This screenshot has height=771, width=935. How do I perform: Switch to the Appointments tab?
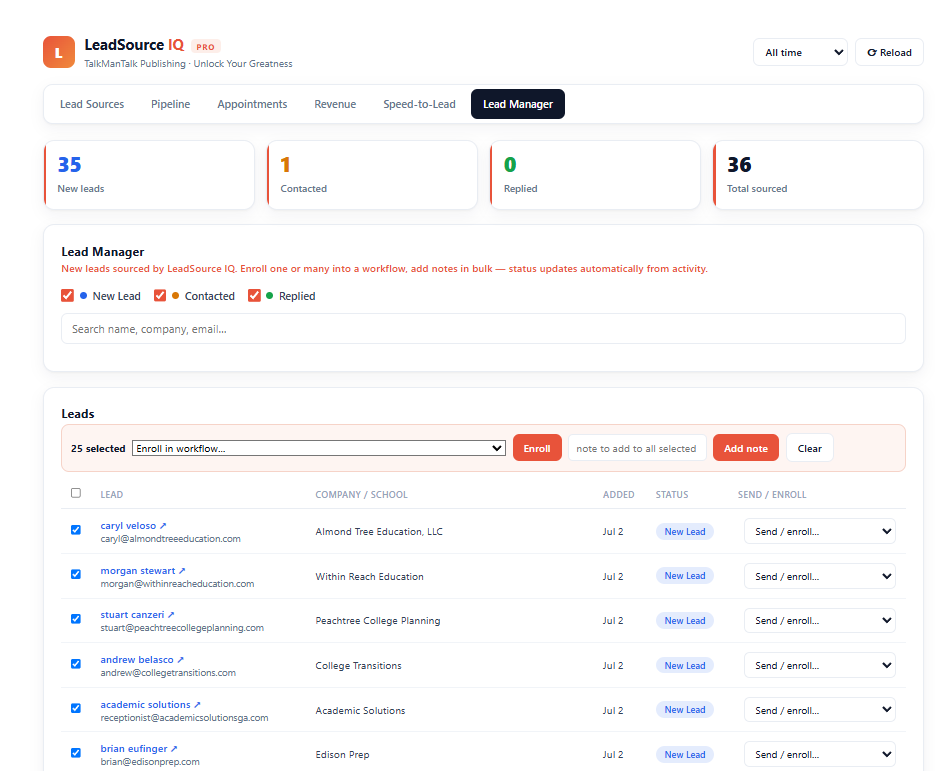252,104
